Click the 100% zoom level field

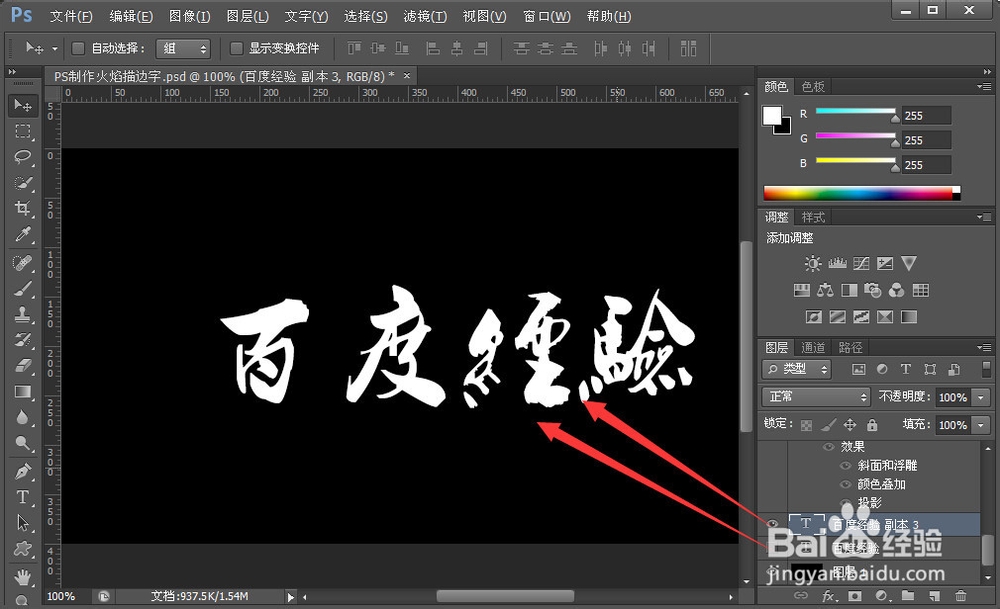(x=61, y=597)
